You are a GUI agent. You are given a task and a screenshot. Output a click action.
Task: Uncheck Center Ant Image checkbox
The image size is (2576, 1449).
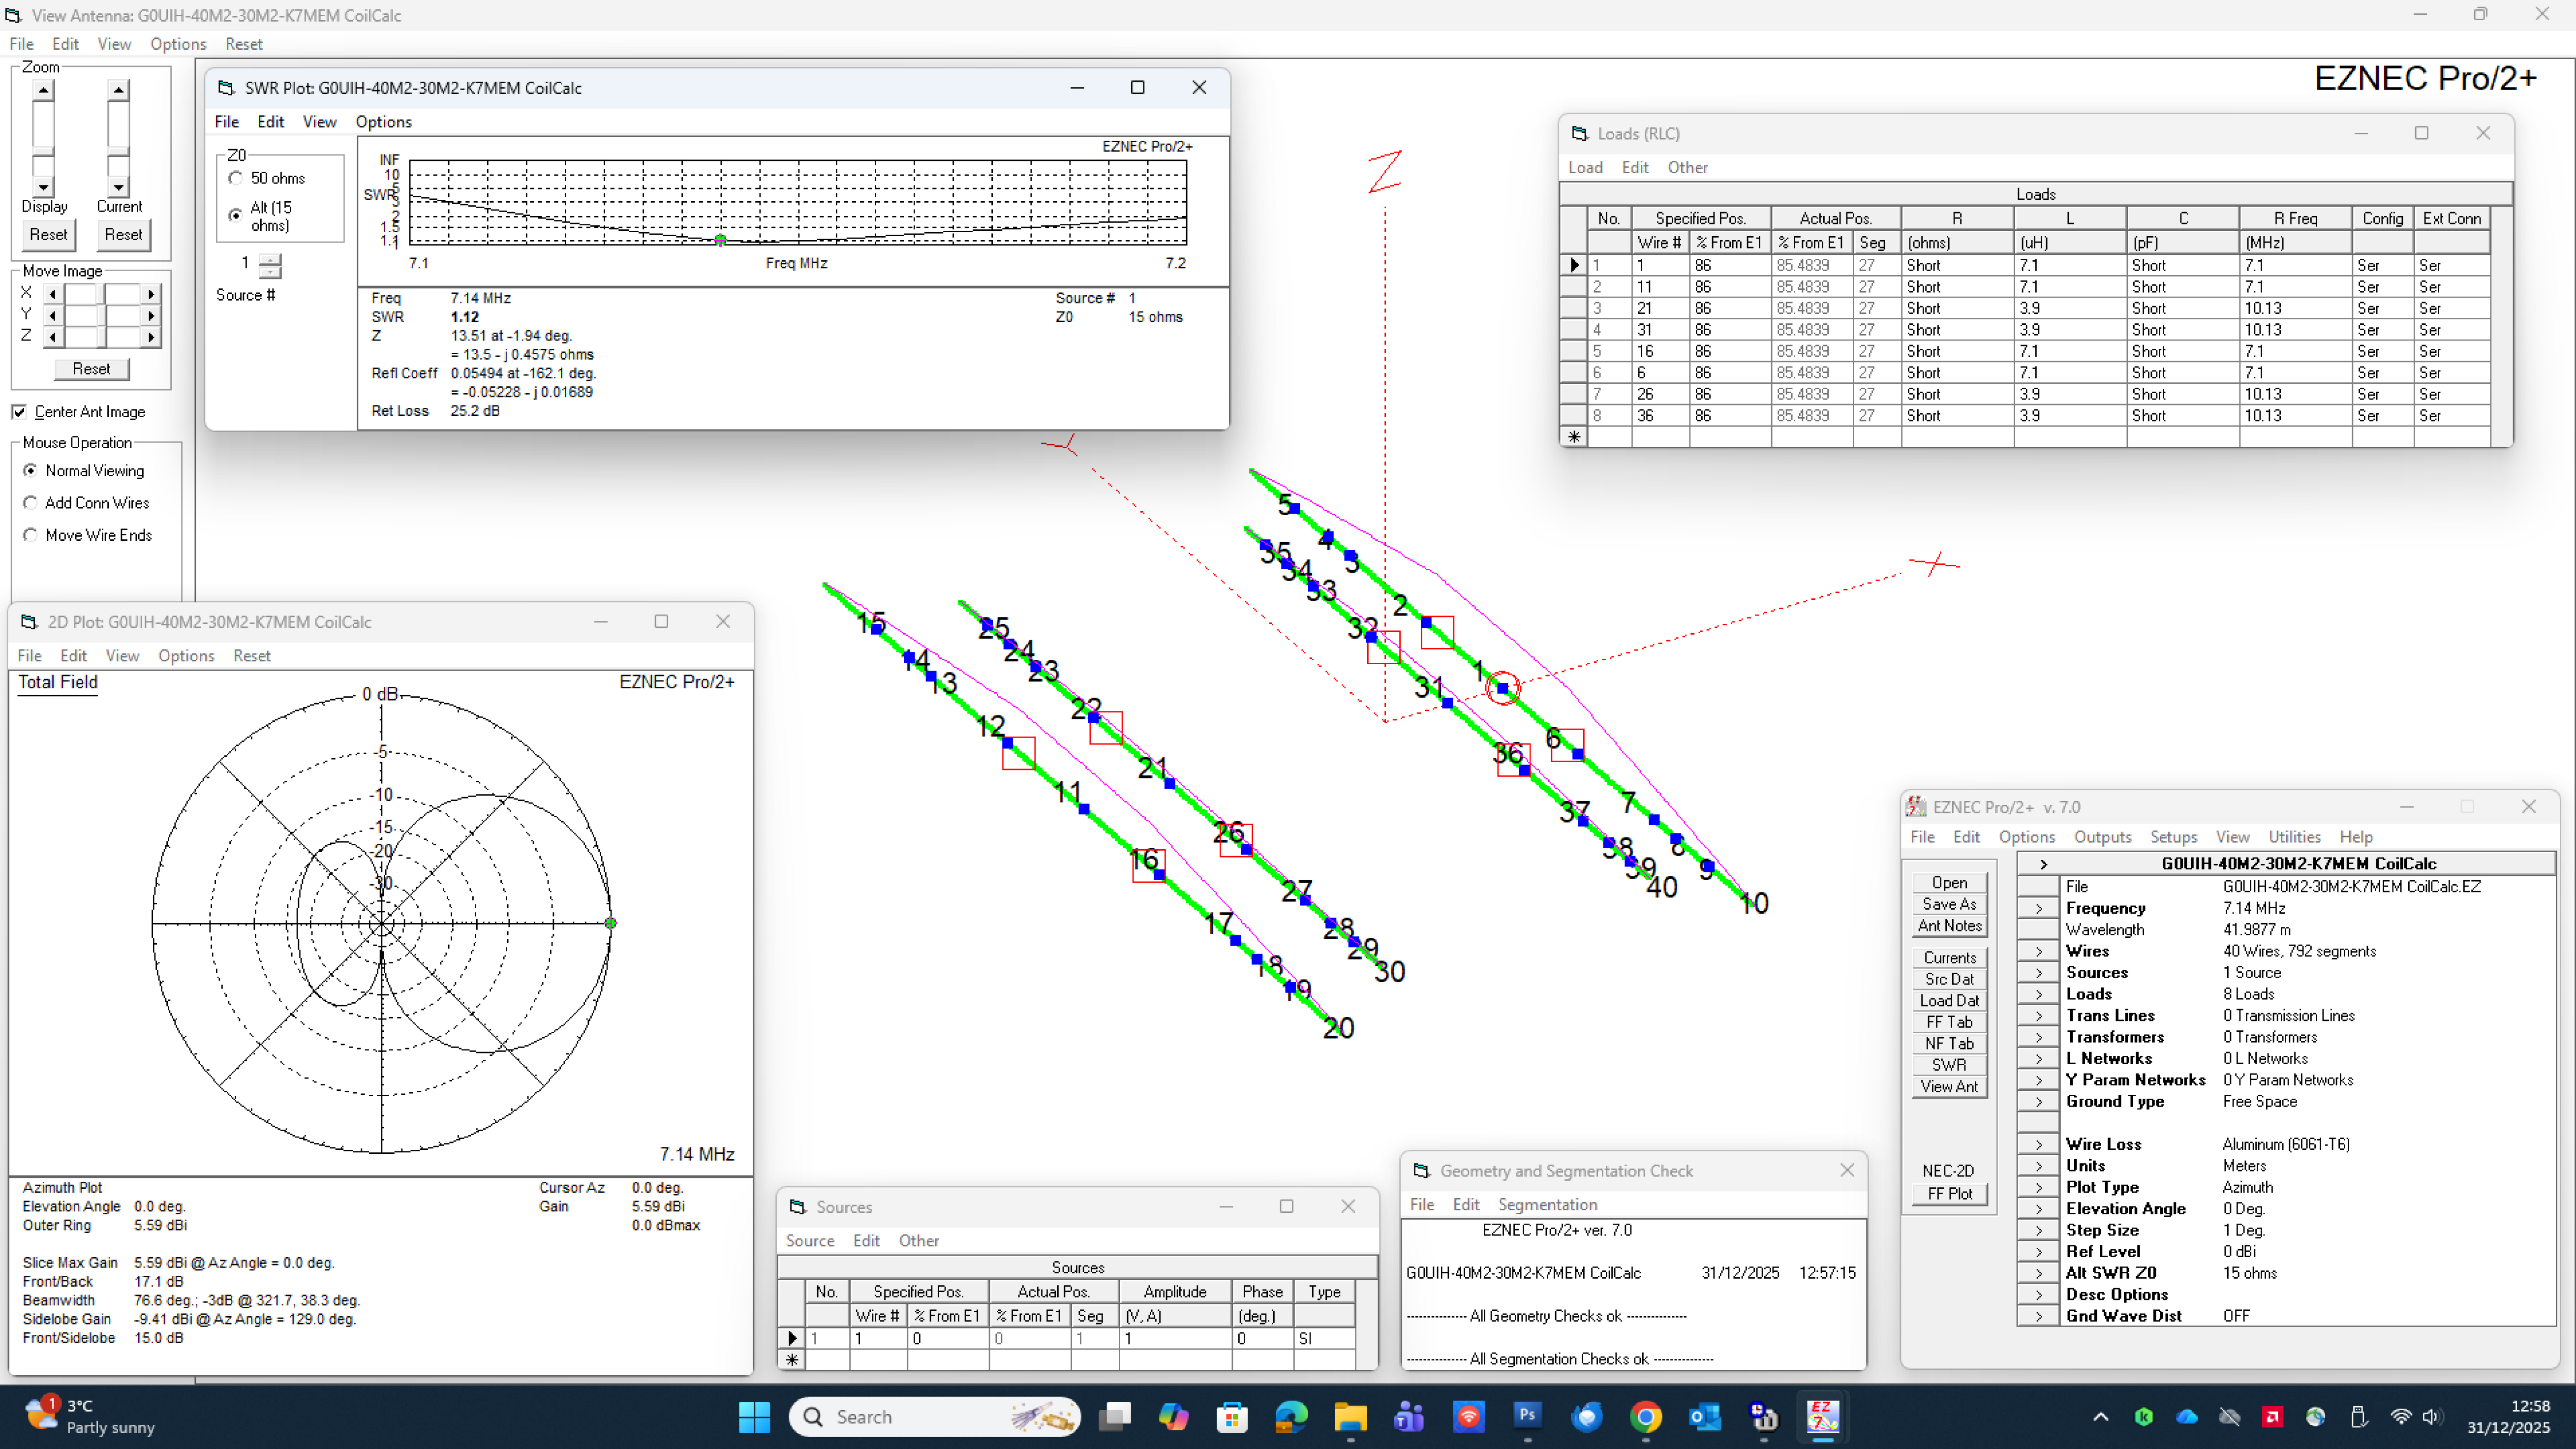[19, 412]
